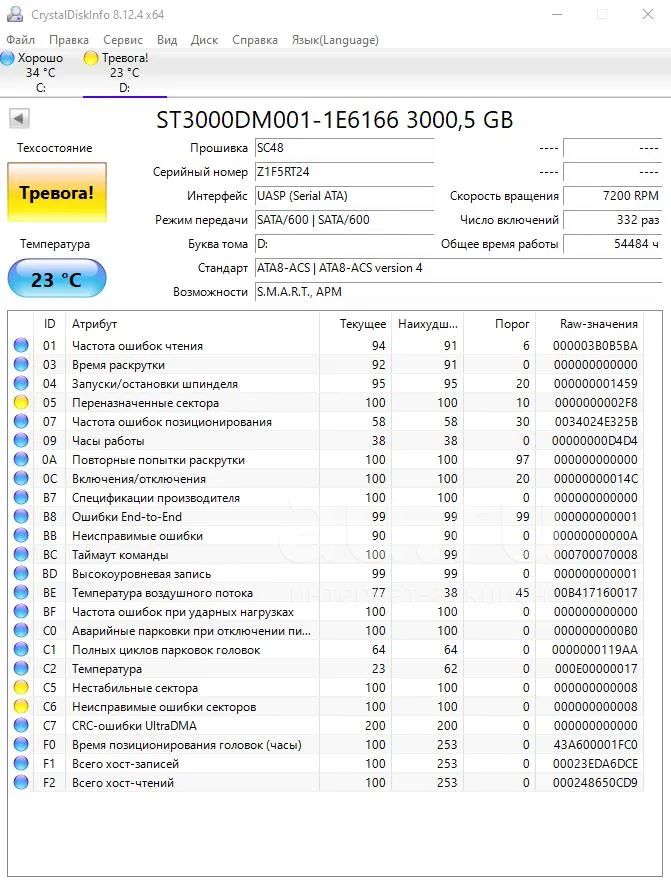Image resolution: width=671 pixels, height=883 pixels.
Task: Open the Язык(Language) menu
Action: pos(335,40)
